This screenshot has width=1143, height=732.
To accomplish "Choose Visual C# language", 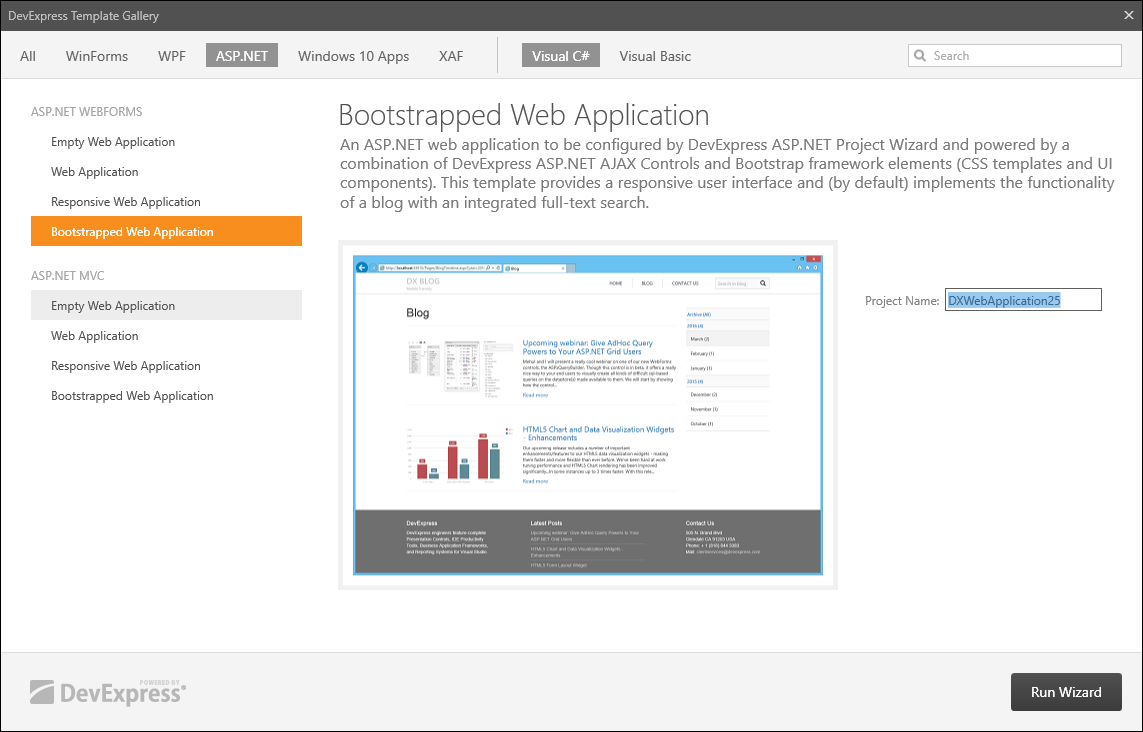I will [x=561, y=55].
